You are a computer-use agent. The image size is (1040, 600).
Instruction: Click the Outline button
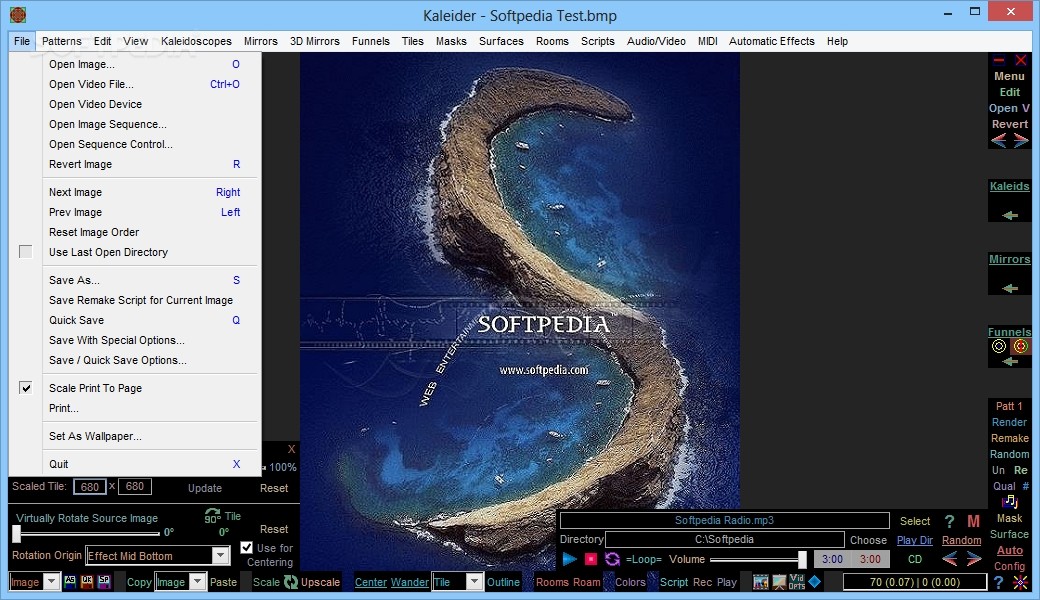point(503,582)
